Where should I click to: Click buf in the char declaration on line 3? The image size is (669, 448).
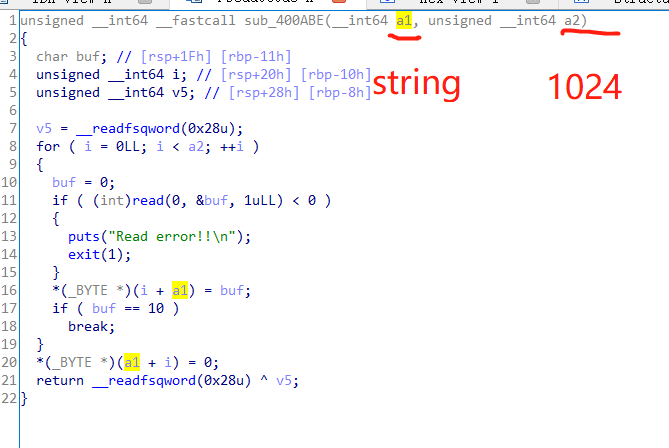88,56
